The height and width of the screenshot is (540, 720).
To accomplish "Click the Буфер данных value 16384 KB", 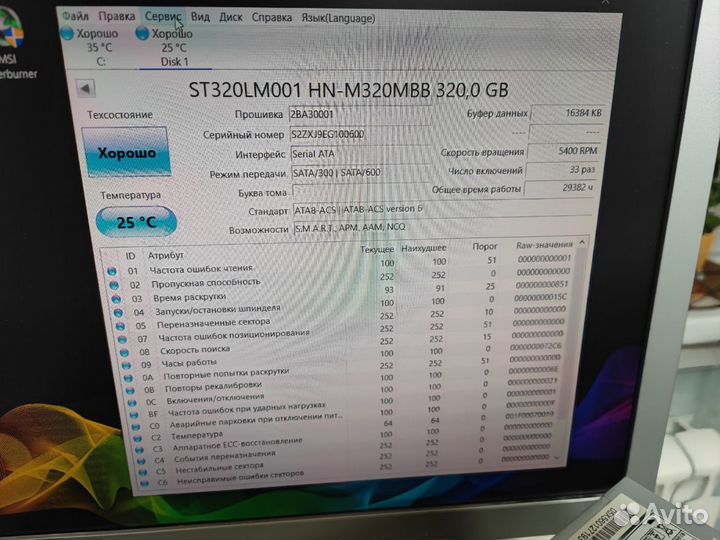I will click(x=568, y=113).
